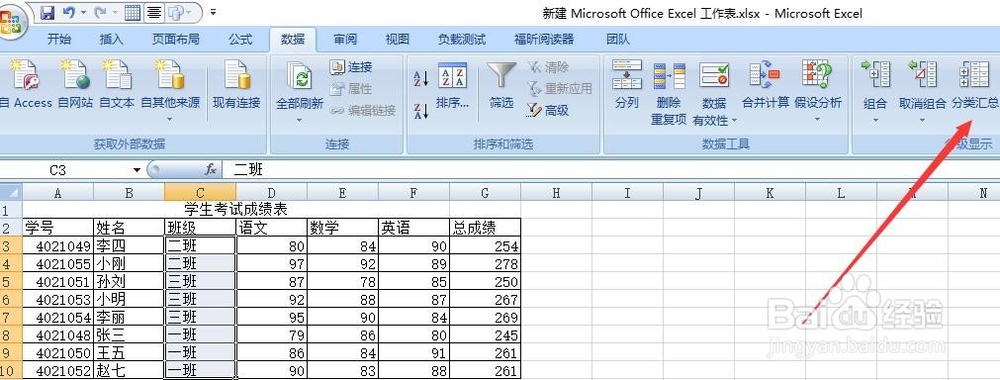Open 高级 advanced filter
Screen dimensions: 1000x380
(x=548, y=110)
